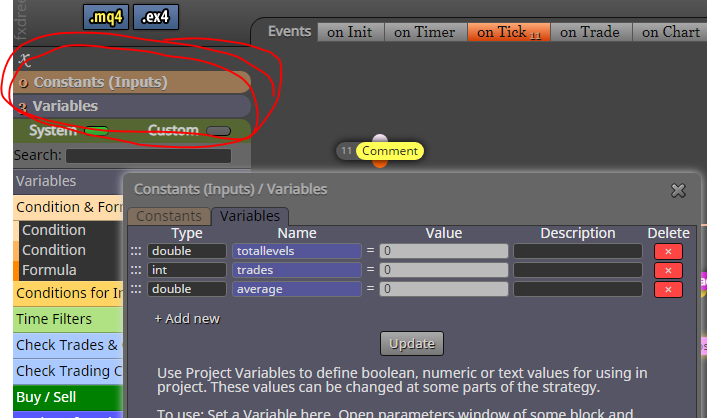Open type dropdown for totallevels

pyautogui.click(x=187, y=251)
